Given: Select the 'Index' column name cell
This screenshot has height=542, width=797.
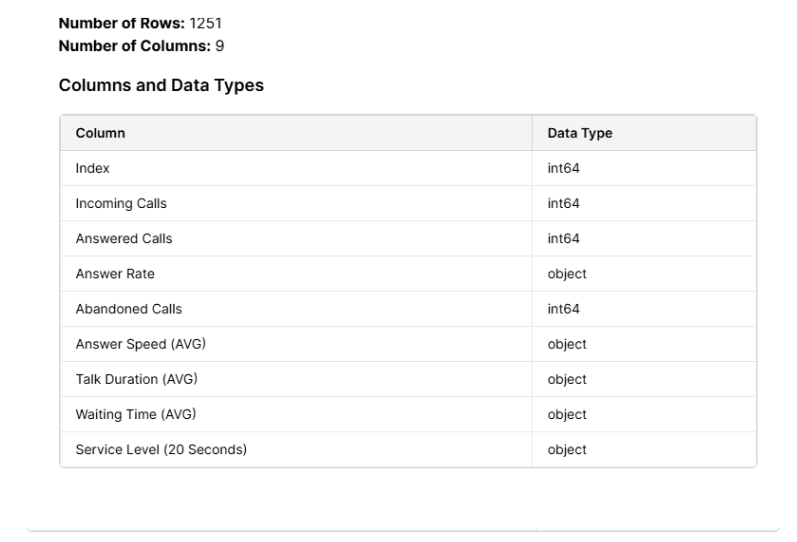Looking at the screenshot, I should (92, 169).
